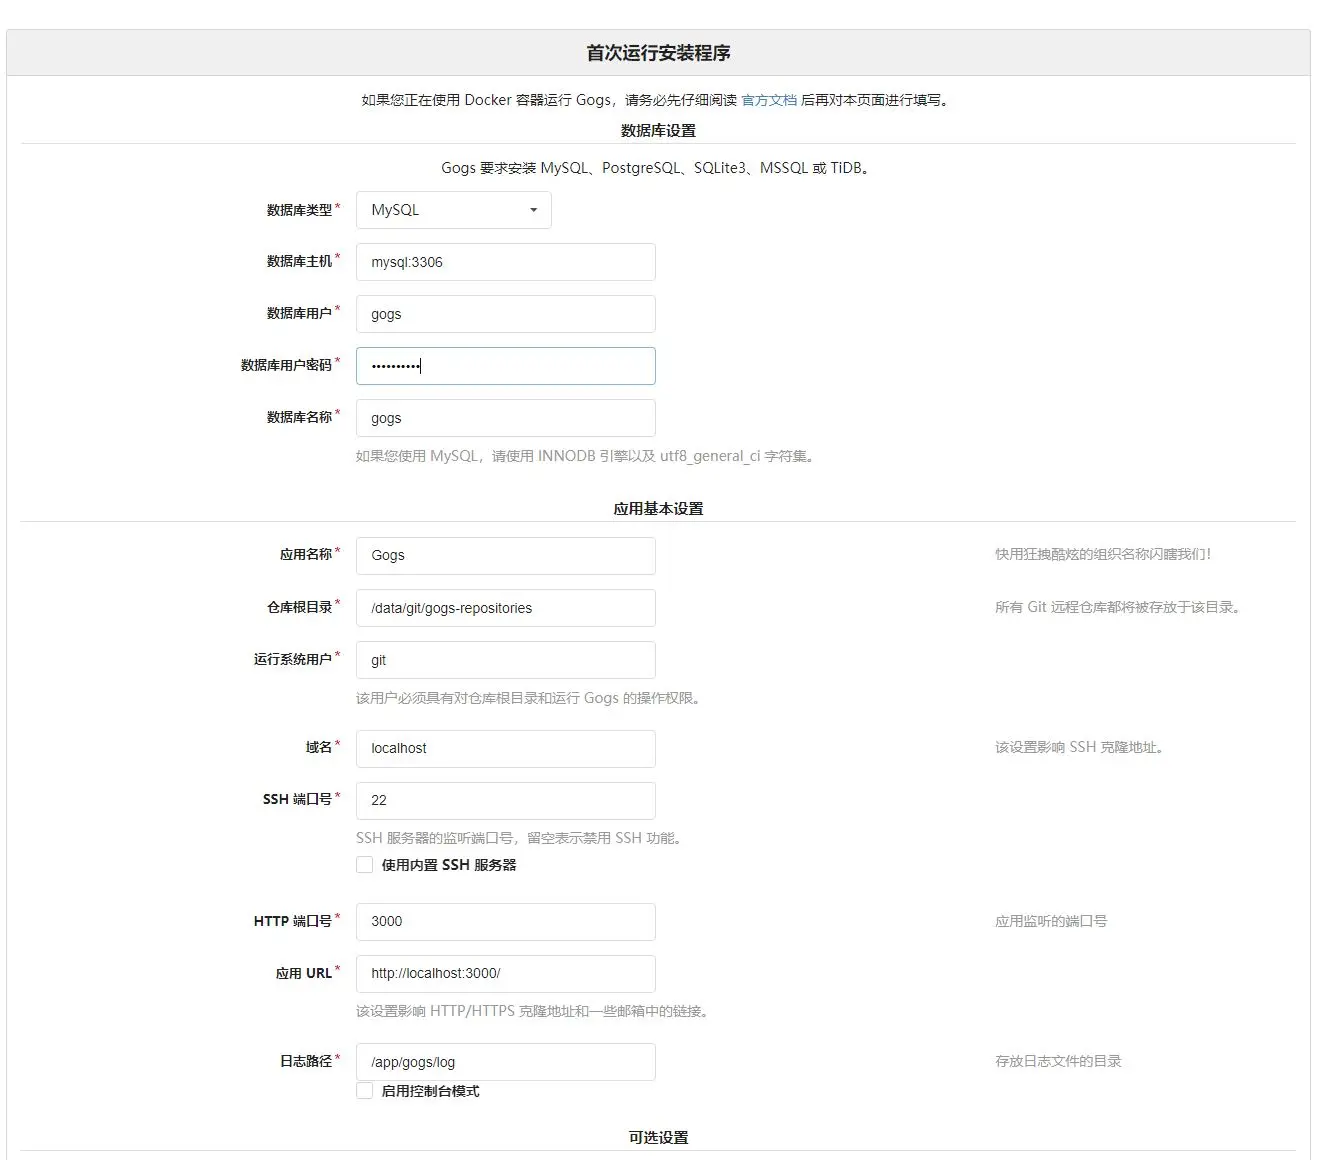Click the 运行系统用户 field containing git
The width and height of the screenshot is (1317, 1160).
(505, 660)
